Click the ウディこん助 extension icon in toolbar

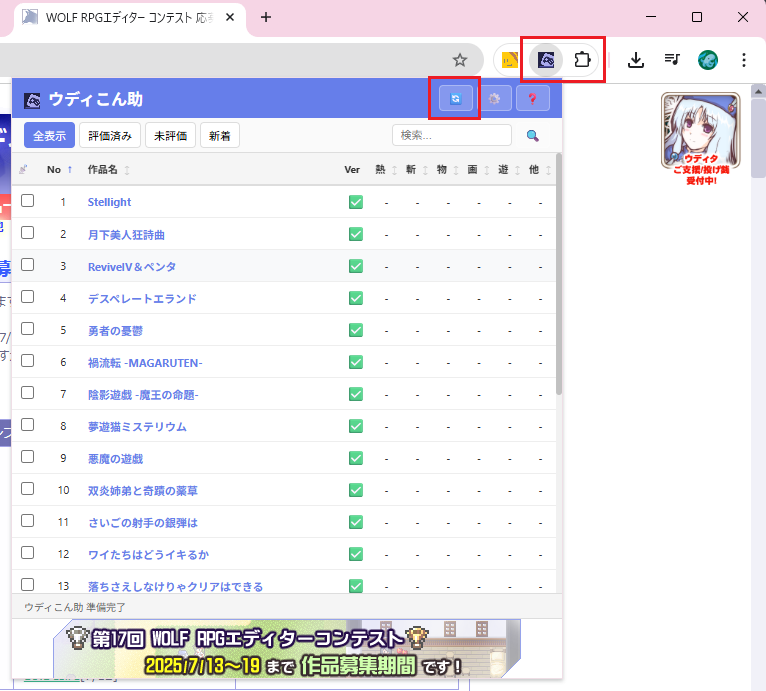tap(546, 60)
